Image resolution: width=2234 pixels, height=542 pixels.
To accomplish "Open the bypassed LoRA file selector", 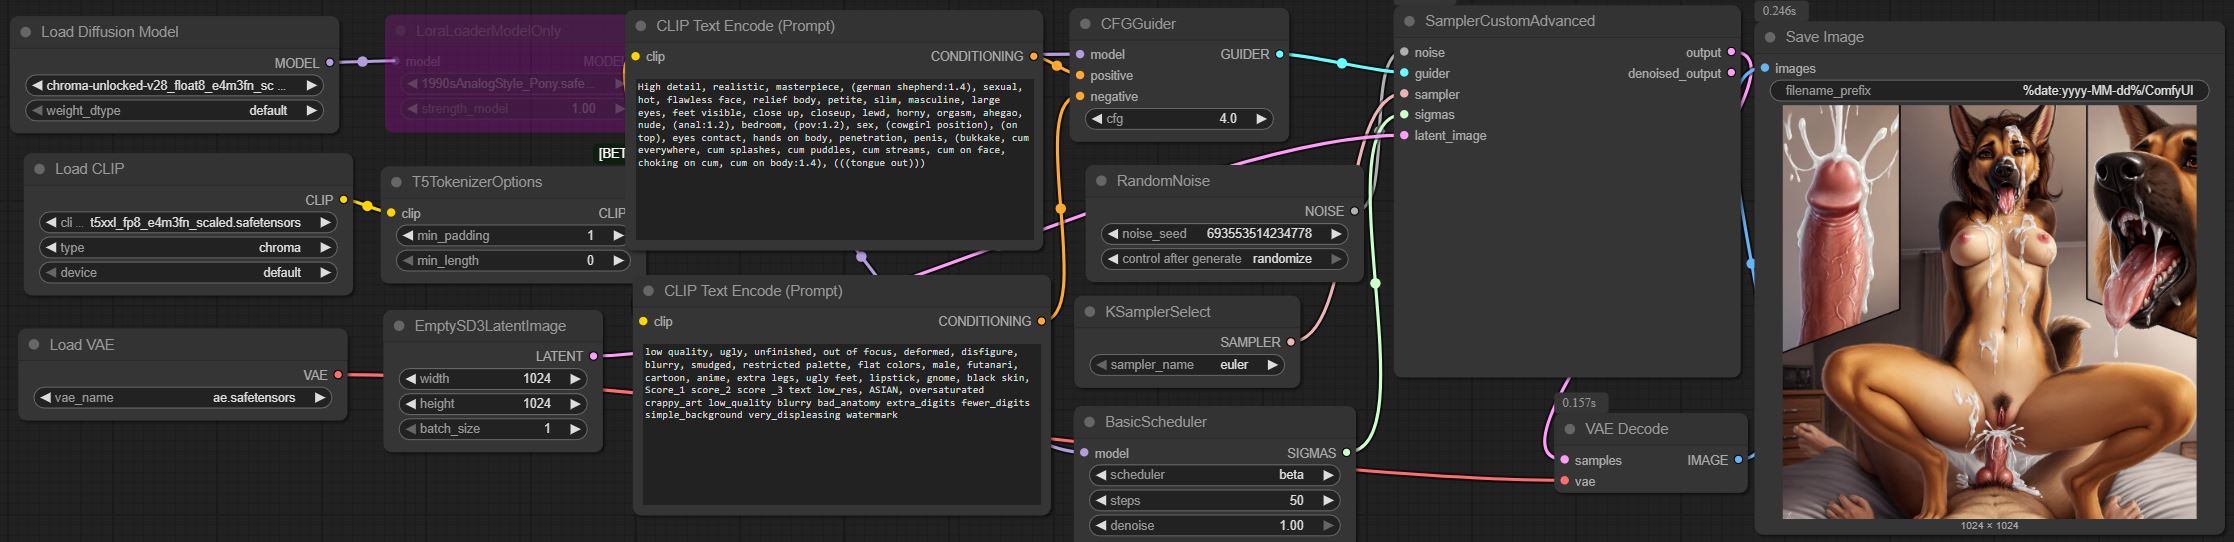I will [512, 84].
